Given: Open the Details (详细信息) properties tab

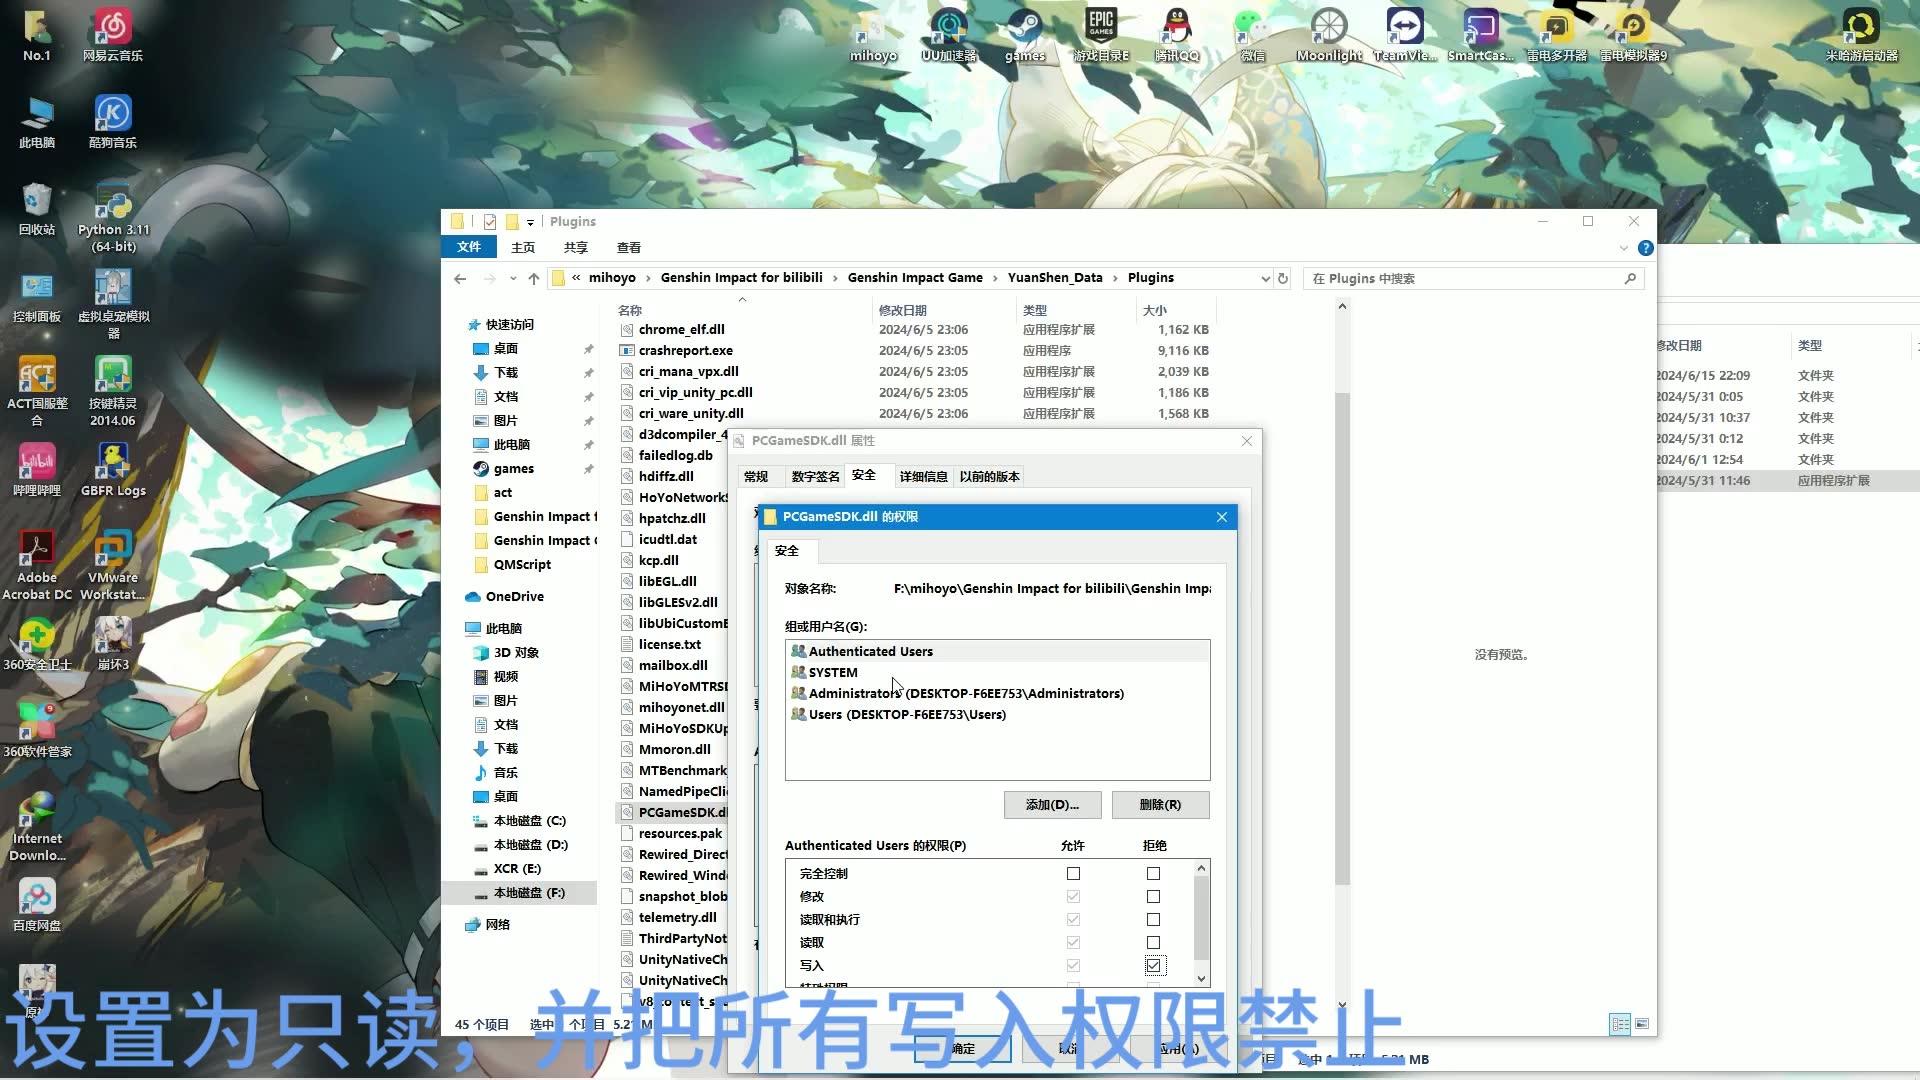Looking at the screenshot, I should (923, 477).
